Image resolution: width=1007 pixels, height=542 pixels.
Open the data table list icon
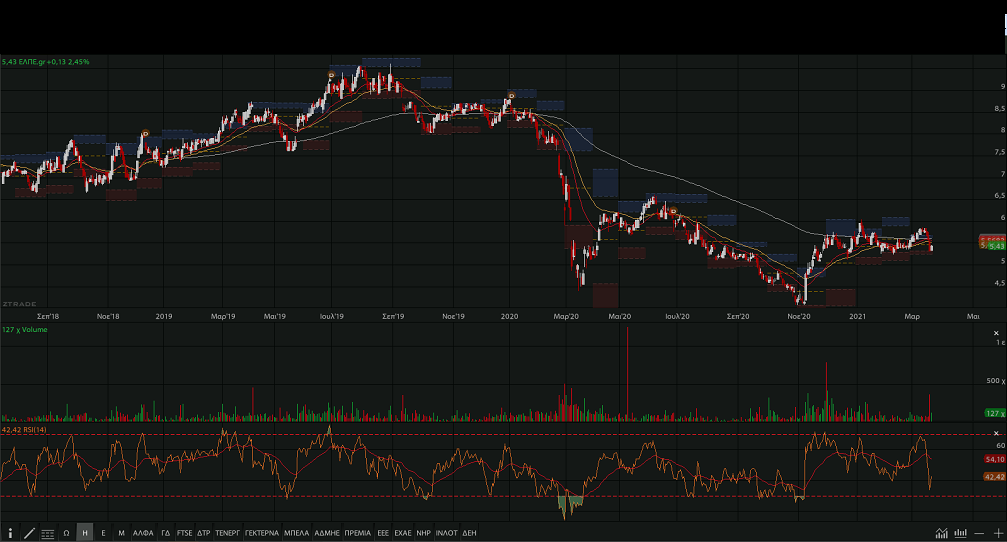point(48,533)
